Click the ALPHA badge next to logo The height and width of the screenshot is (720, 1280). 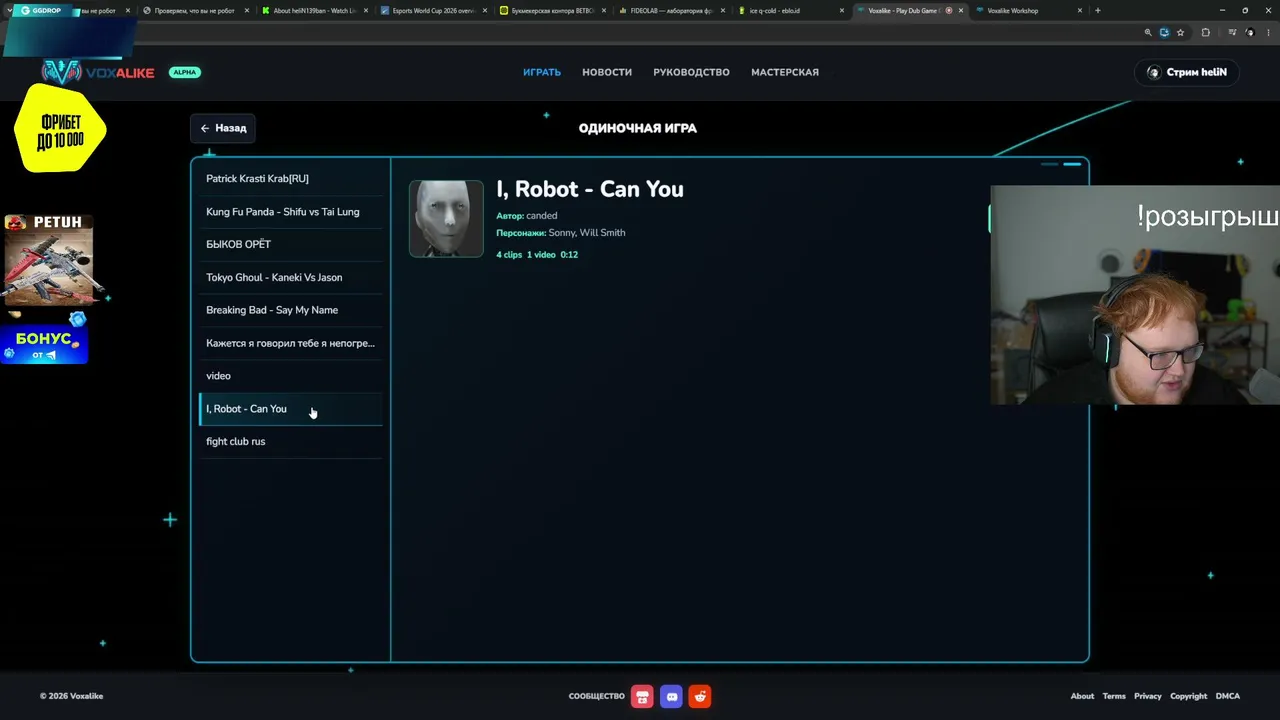(185, 72)
